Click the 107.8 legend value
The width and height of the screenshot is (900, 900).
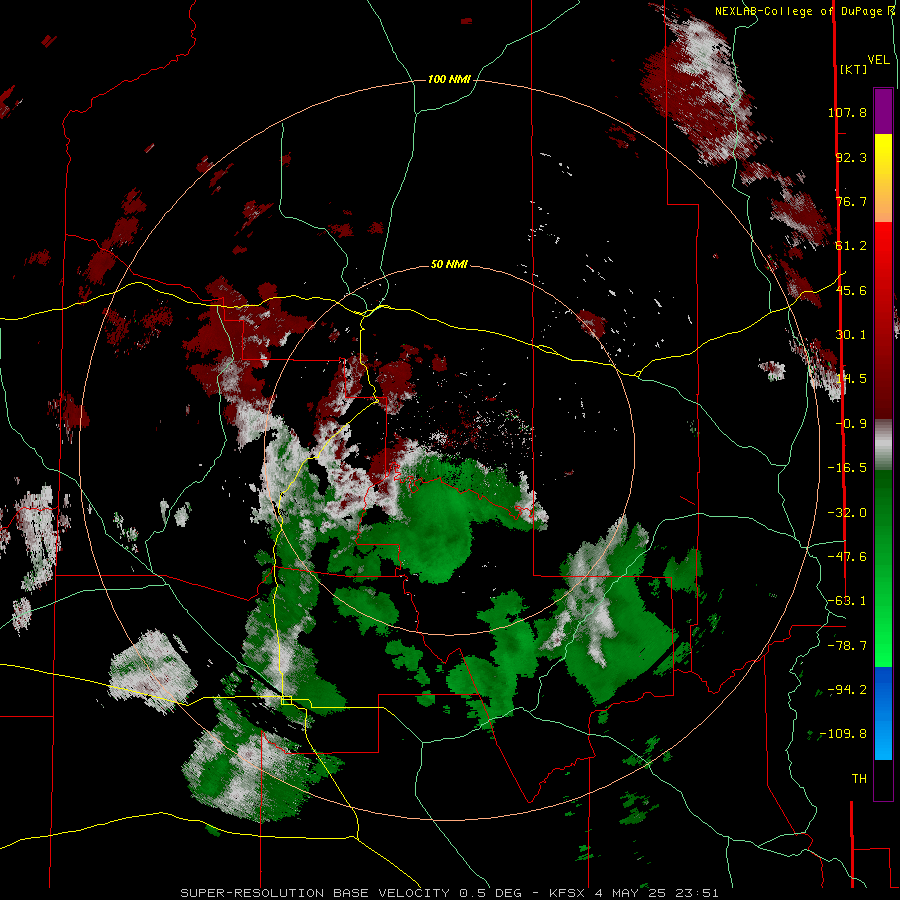point(847,112)
